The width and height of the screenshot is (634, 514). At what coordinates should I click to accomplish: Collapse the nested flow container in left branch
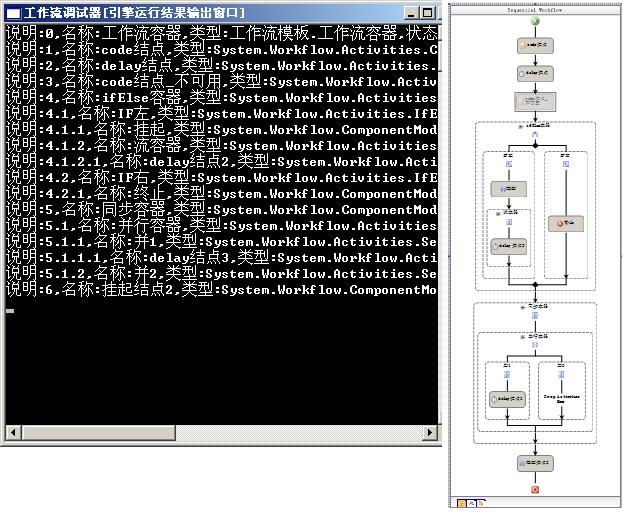[x=498, y=214]
